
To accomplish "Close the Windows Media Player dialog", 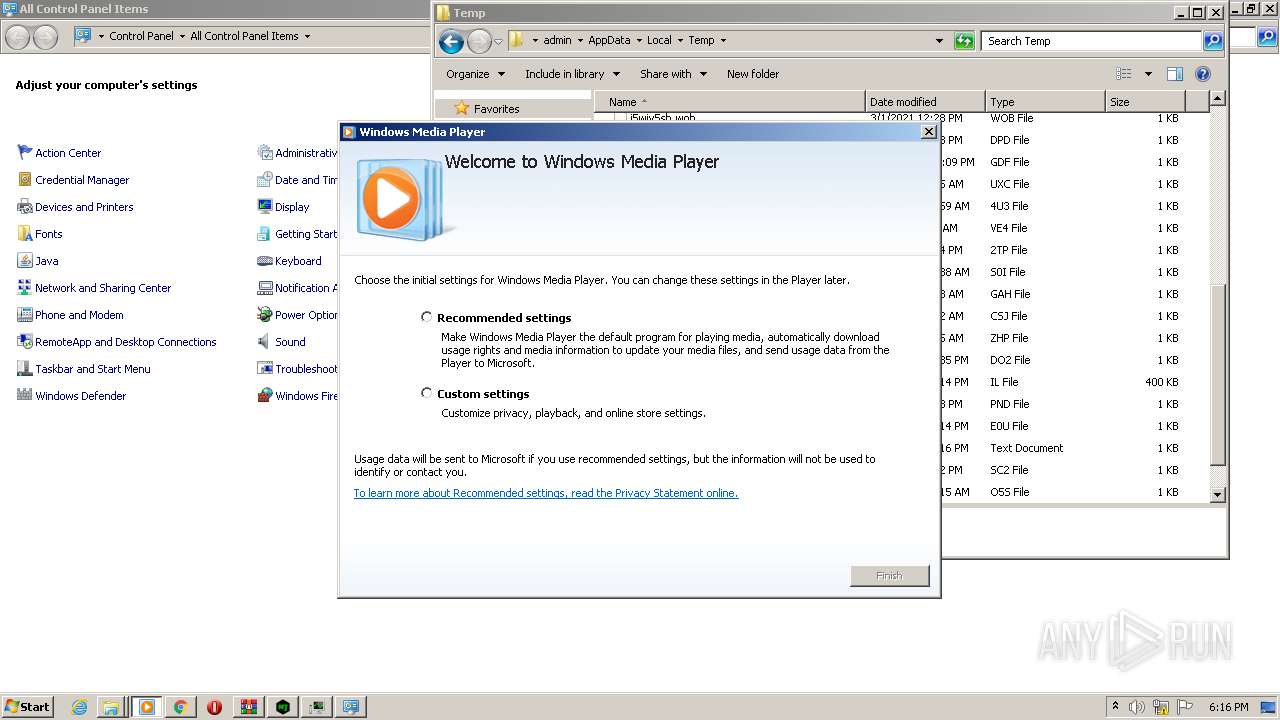I will (x=928, y=131).
